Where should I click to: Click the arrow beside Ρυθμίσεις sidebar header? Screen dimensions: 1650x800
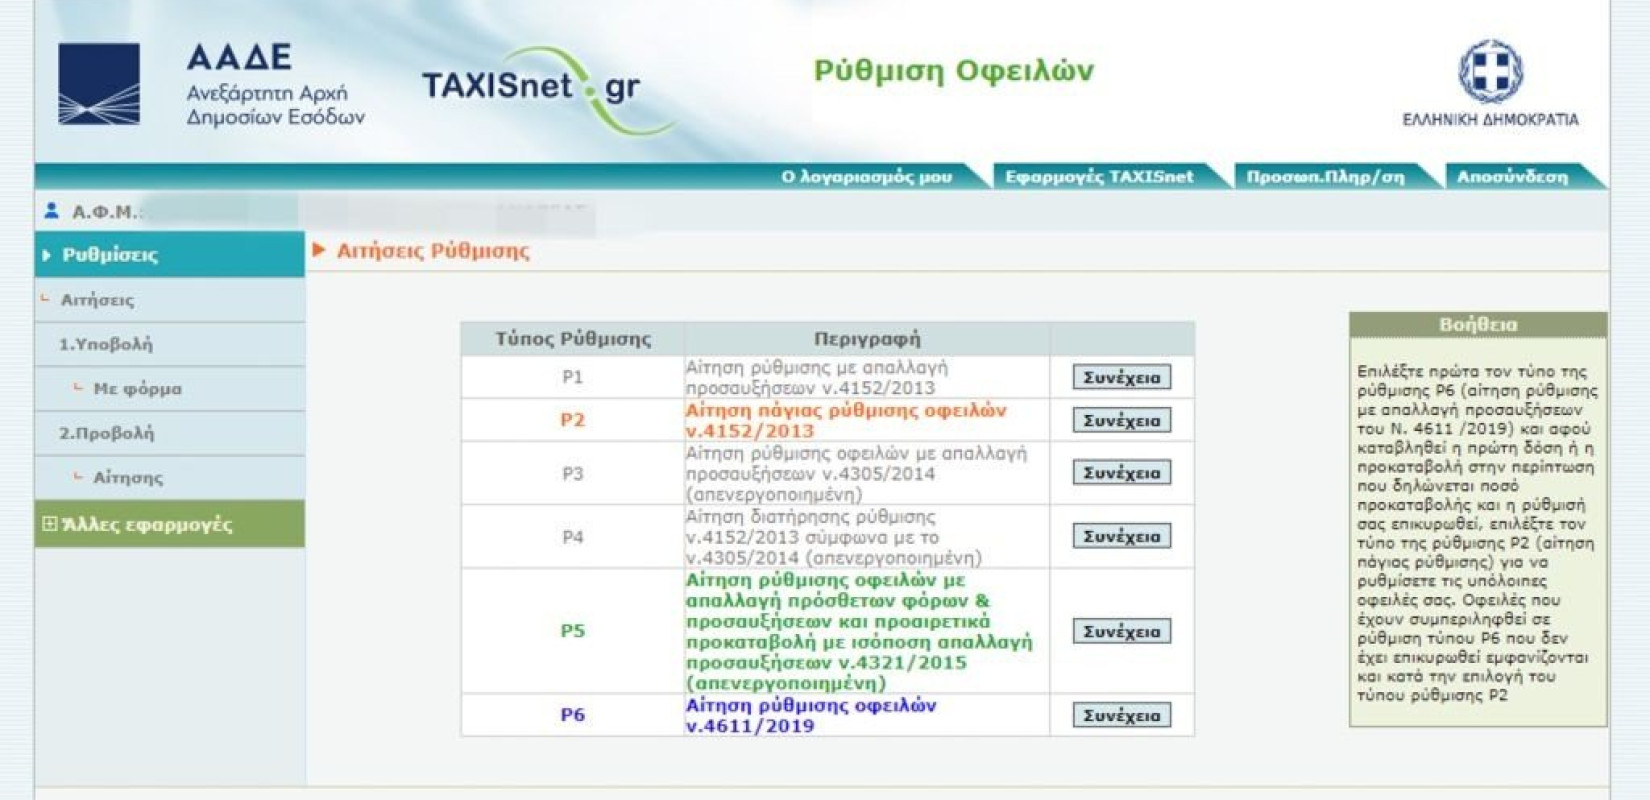(46, 255)
